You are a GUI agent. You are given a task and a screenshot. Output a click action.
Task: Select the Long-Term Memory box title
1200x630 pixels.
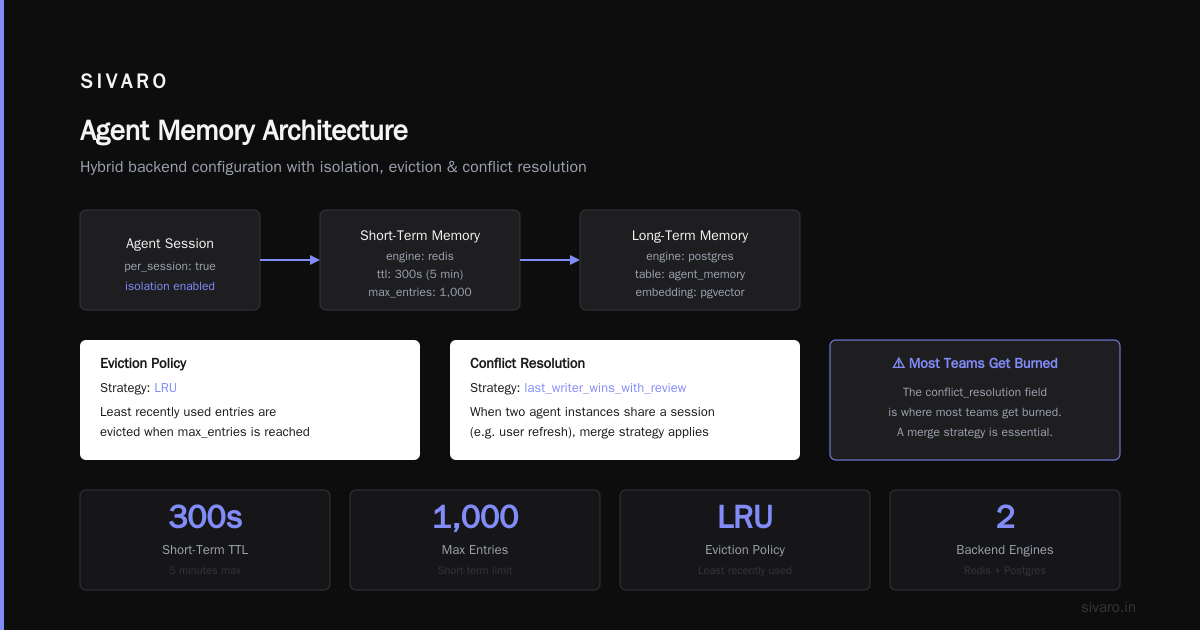(x=690, y=236)
